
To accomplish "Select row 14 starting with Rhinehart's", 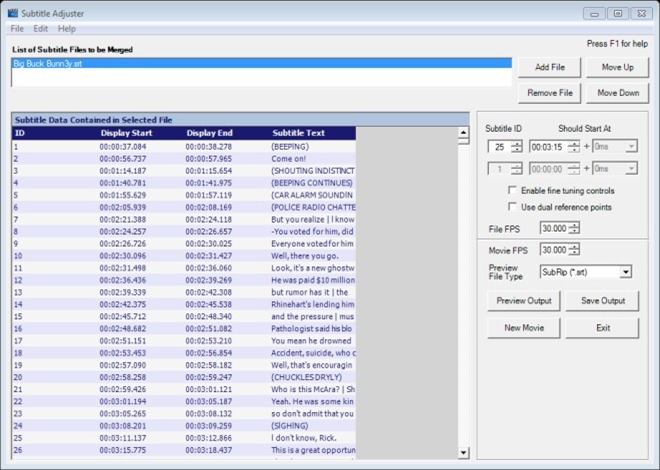I will point(184,304).
